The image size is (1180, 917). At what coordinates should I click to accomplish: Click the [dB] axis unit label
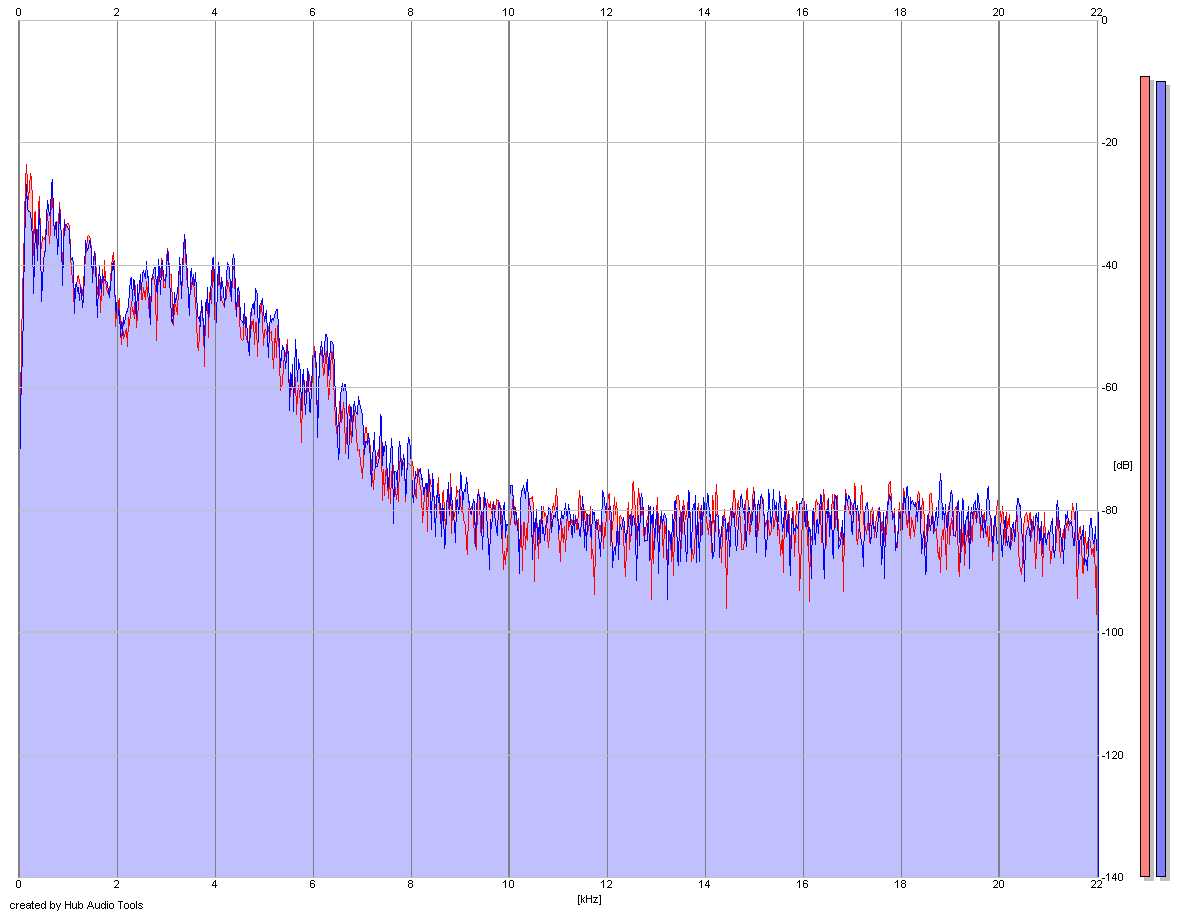(x=1122, y=465)
